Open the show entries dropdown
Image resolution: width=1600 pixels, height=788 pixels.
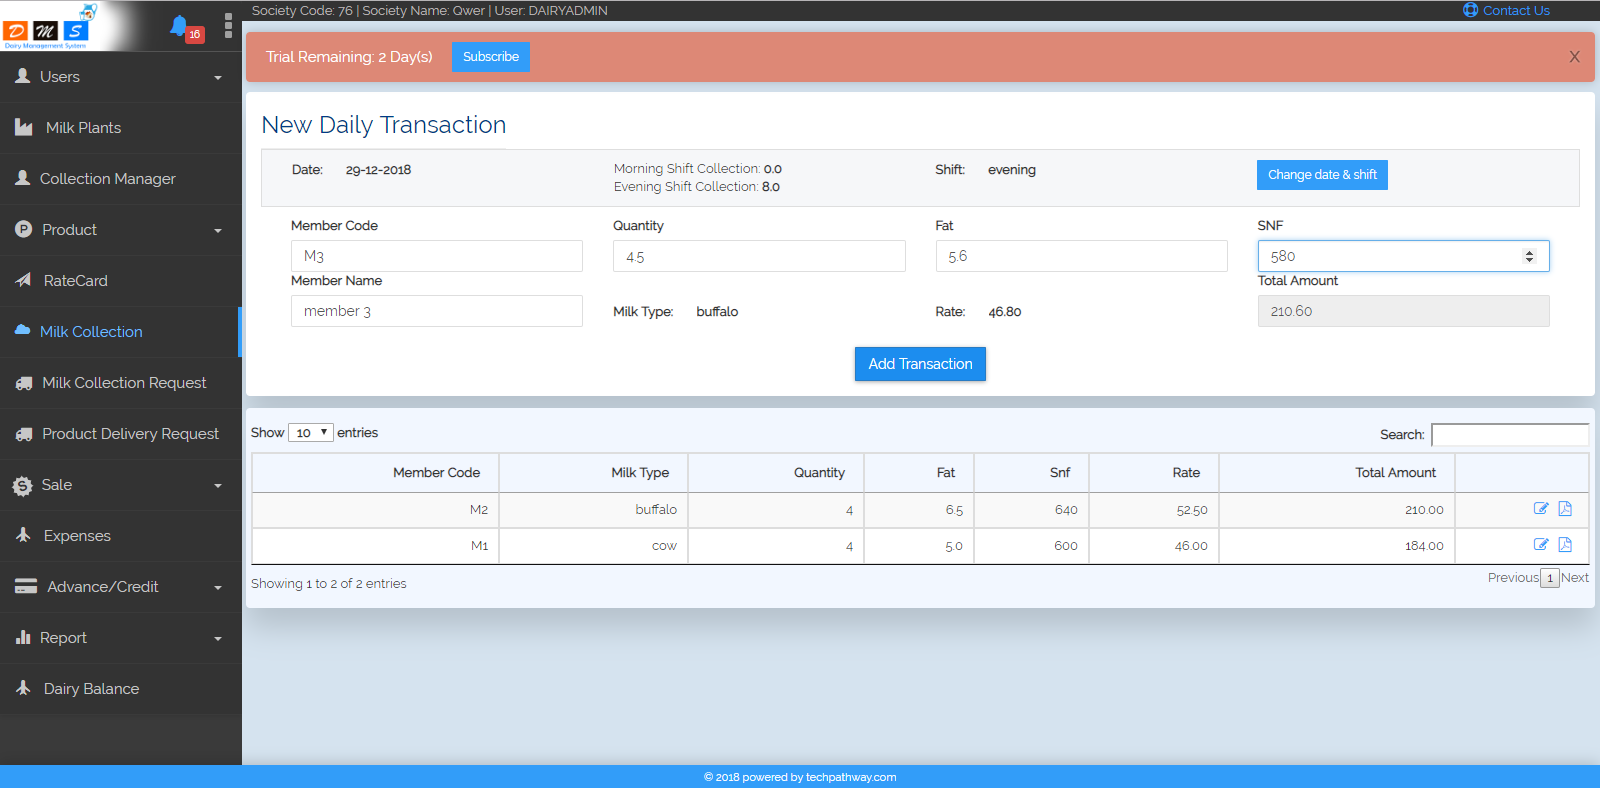[311, 433]
